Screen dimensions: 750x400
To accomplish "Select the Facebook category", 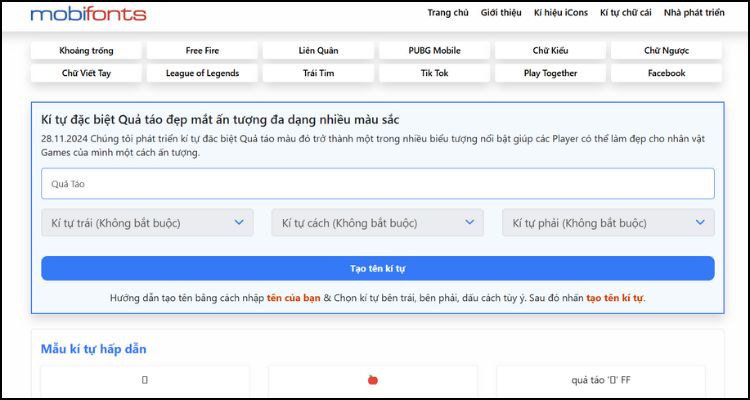I will pyautogui.click(x=666, y=73).
